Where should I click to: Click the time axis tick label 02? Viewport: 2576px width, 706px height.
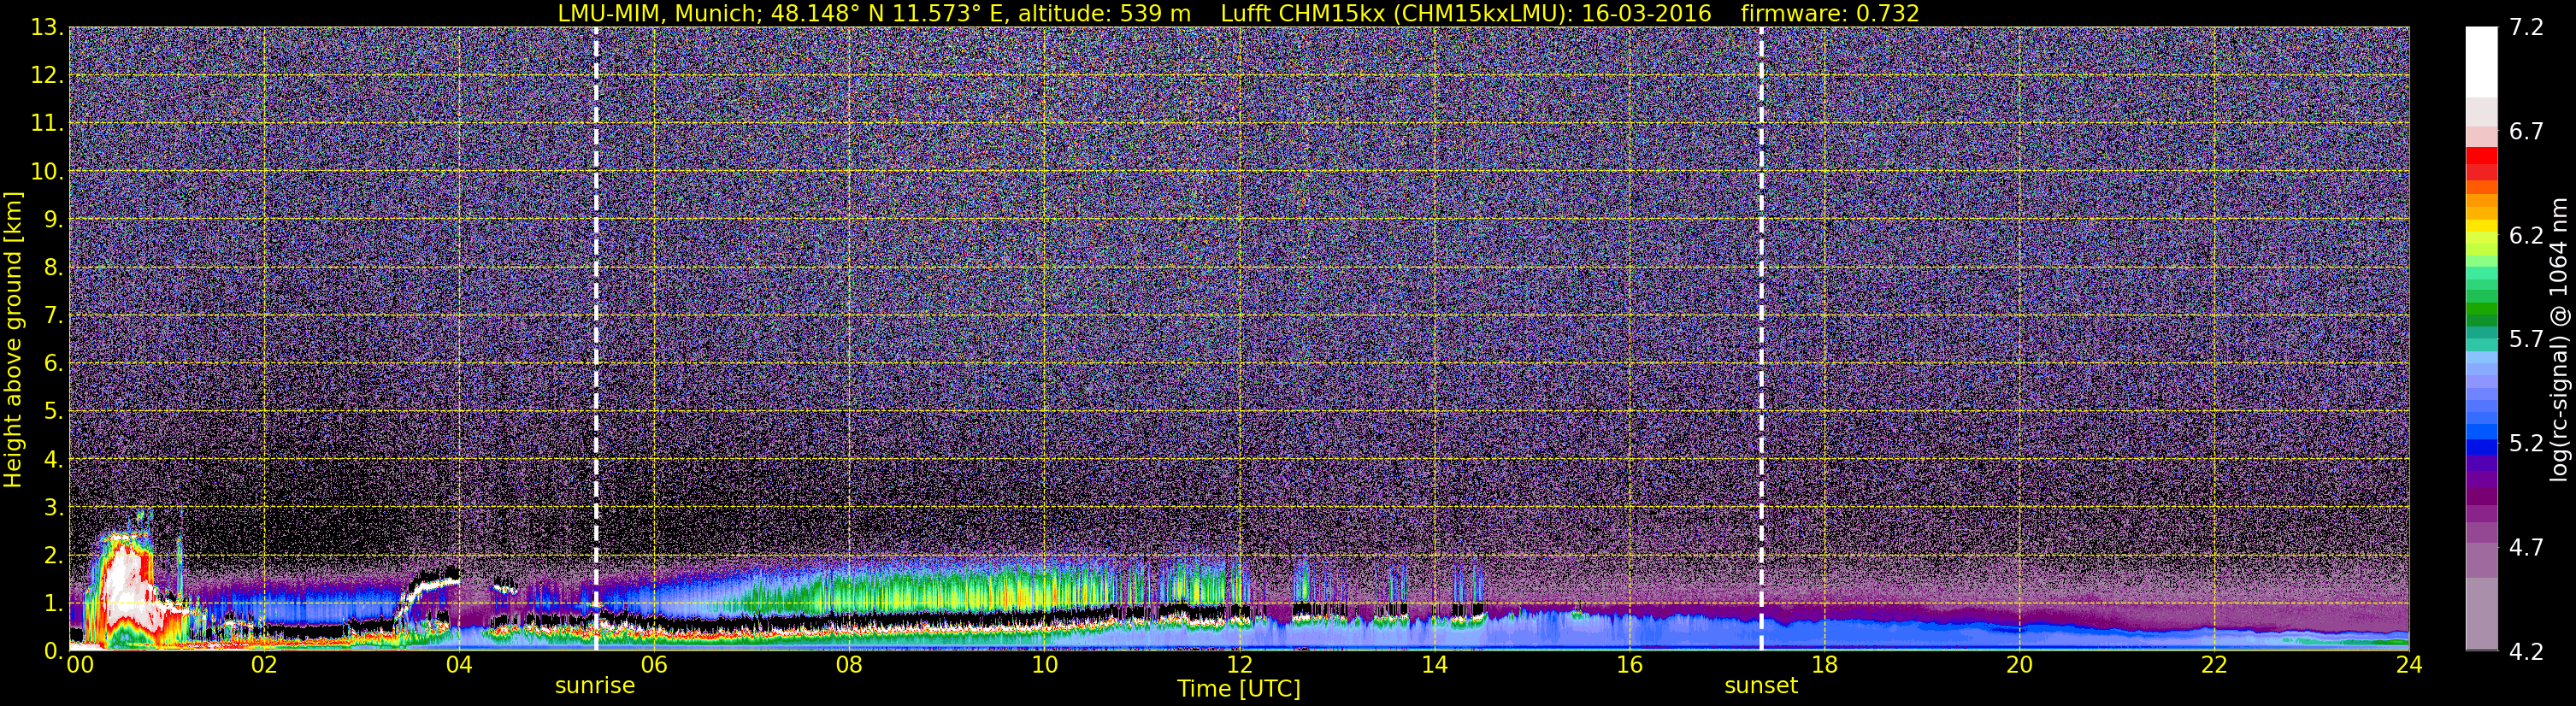264,666
